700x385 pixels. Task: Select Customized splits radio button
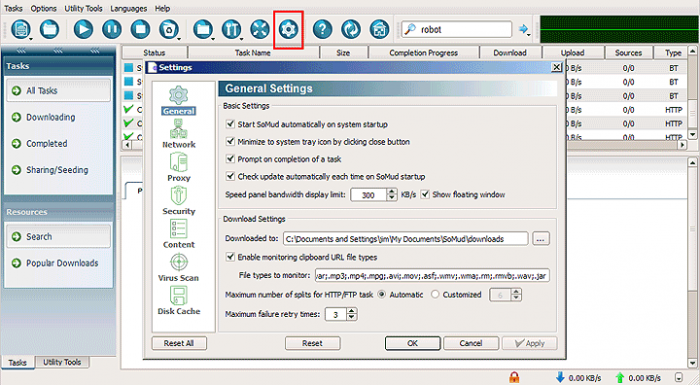coord(435,294)
